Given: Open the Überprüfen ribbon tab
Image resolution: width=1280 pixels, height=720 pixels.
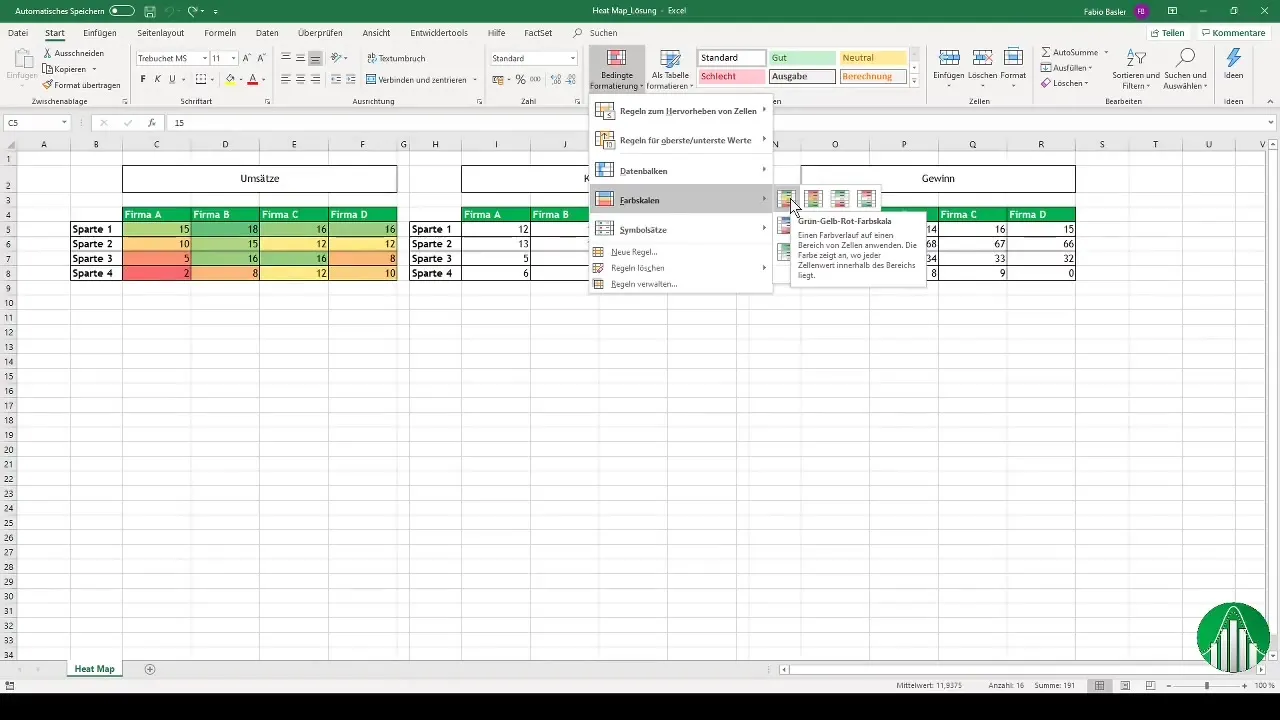Looking at the screenshot, I should click(320, 33).
